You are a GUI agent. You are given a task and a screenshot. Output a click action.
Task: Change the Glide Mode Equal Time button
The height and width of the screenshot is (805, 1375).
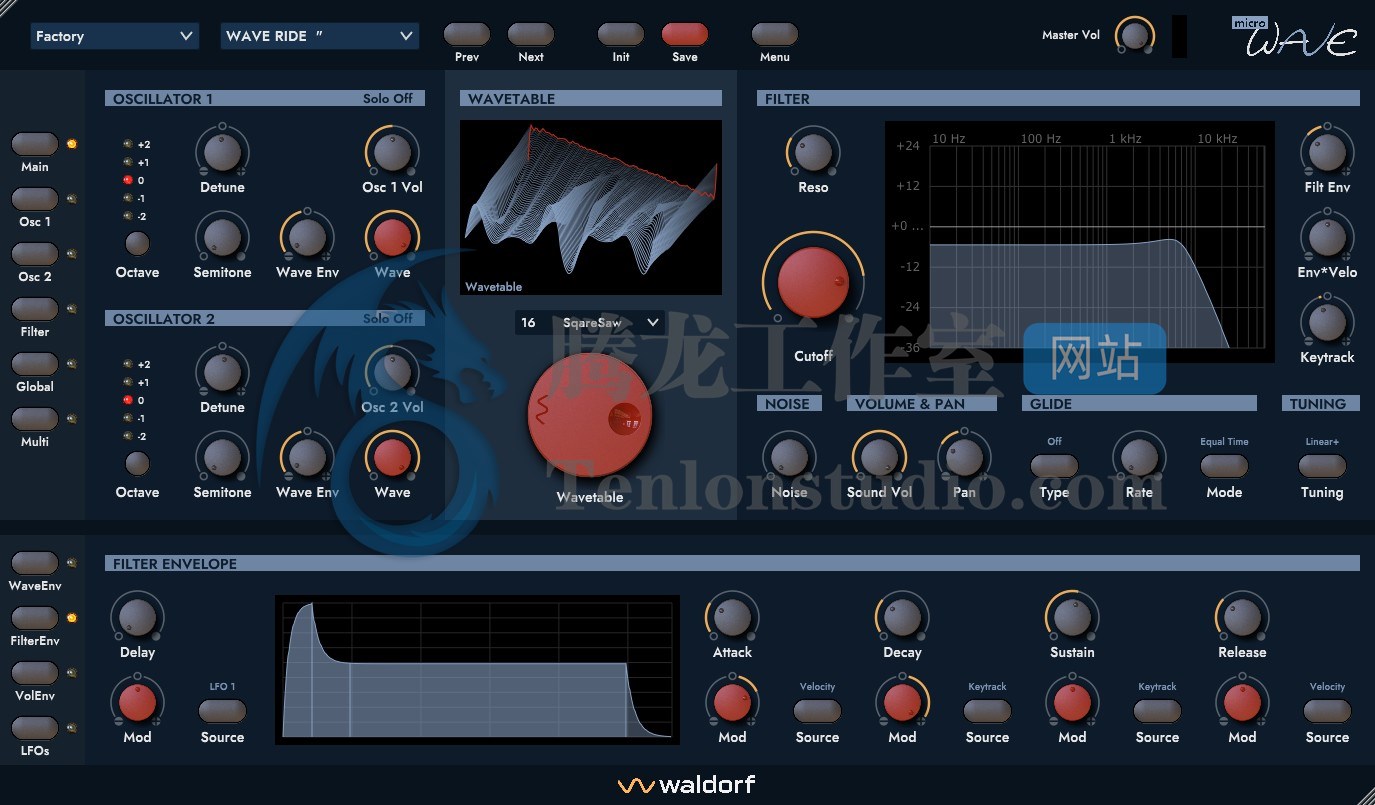1224,466
